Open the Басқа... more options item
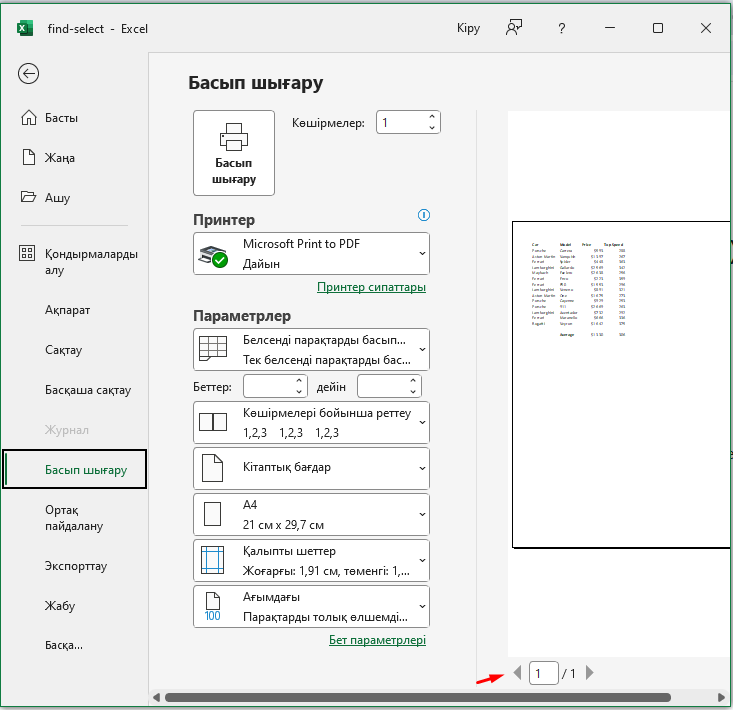Viewport: 733px width, 710px height. [64, 645]
